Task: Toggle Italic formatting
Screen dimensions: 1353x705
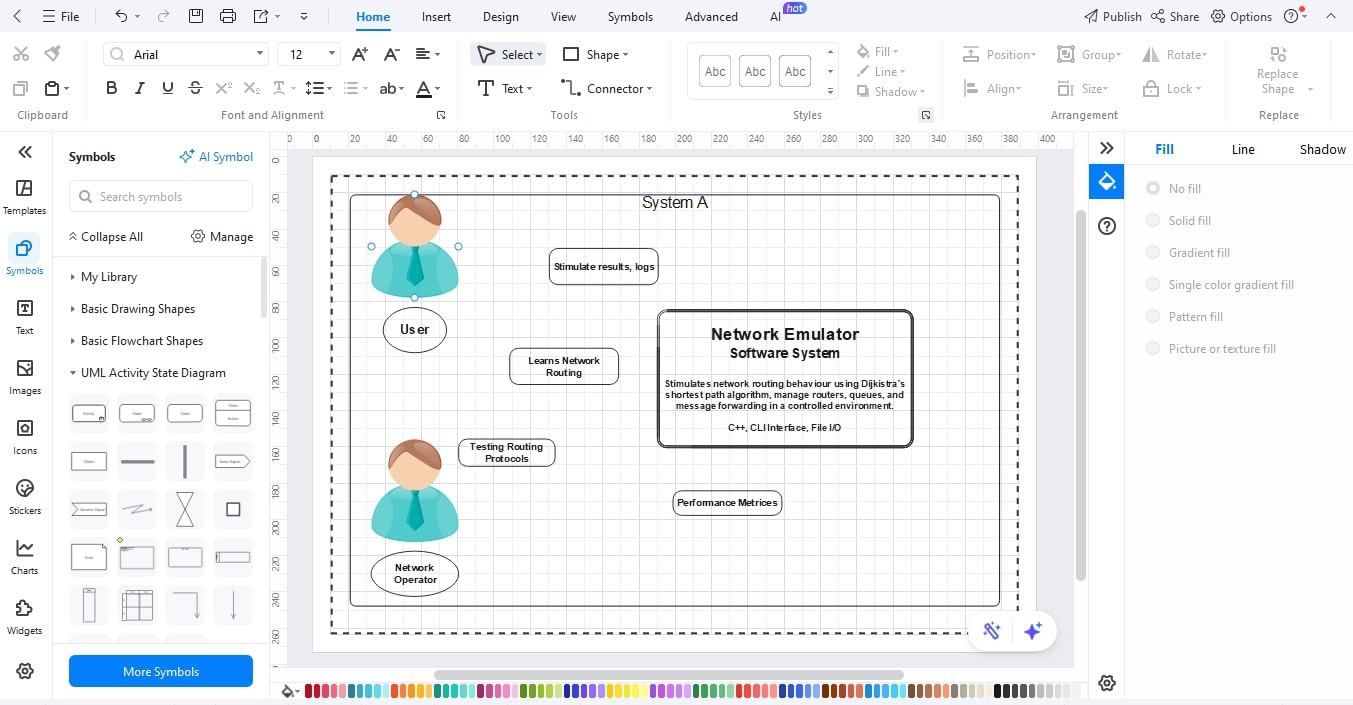Action: coord(139,88)
